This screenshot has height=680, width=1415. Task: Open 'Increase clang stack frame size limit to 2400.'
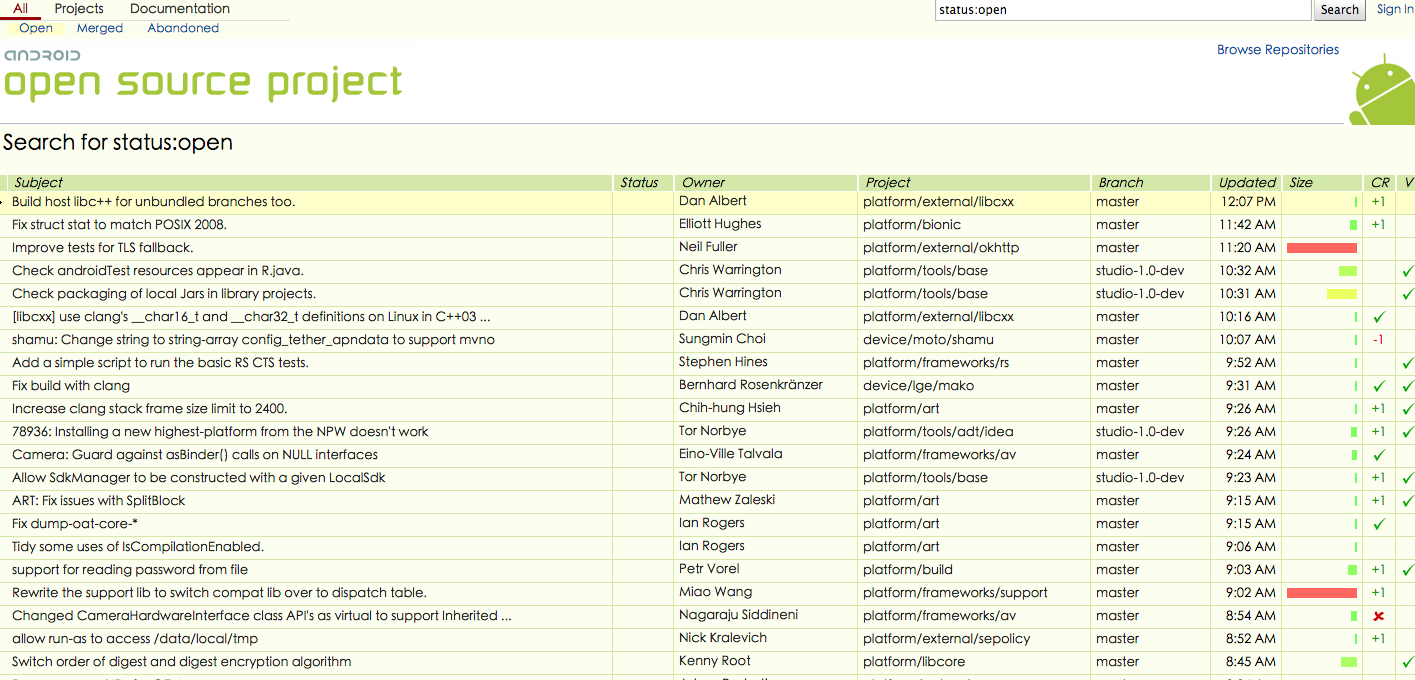(x=150, y=409)
